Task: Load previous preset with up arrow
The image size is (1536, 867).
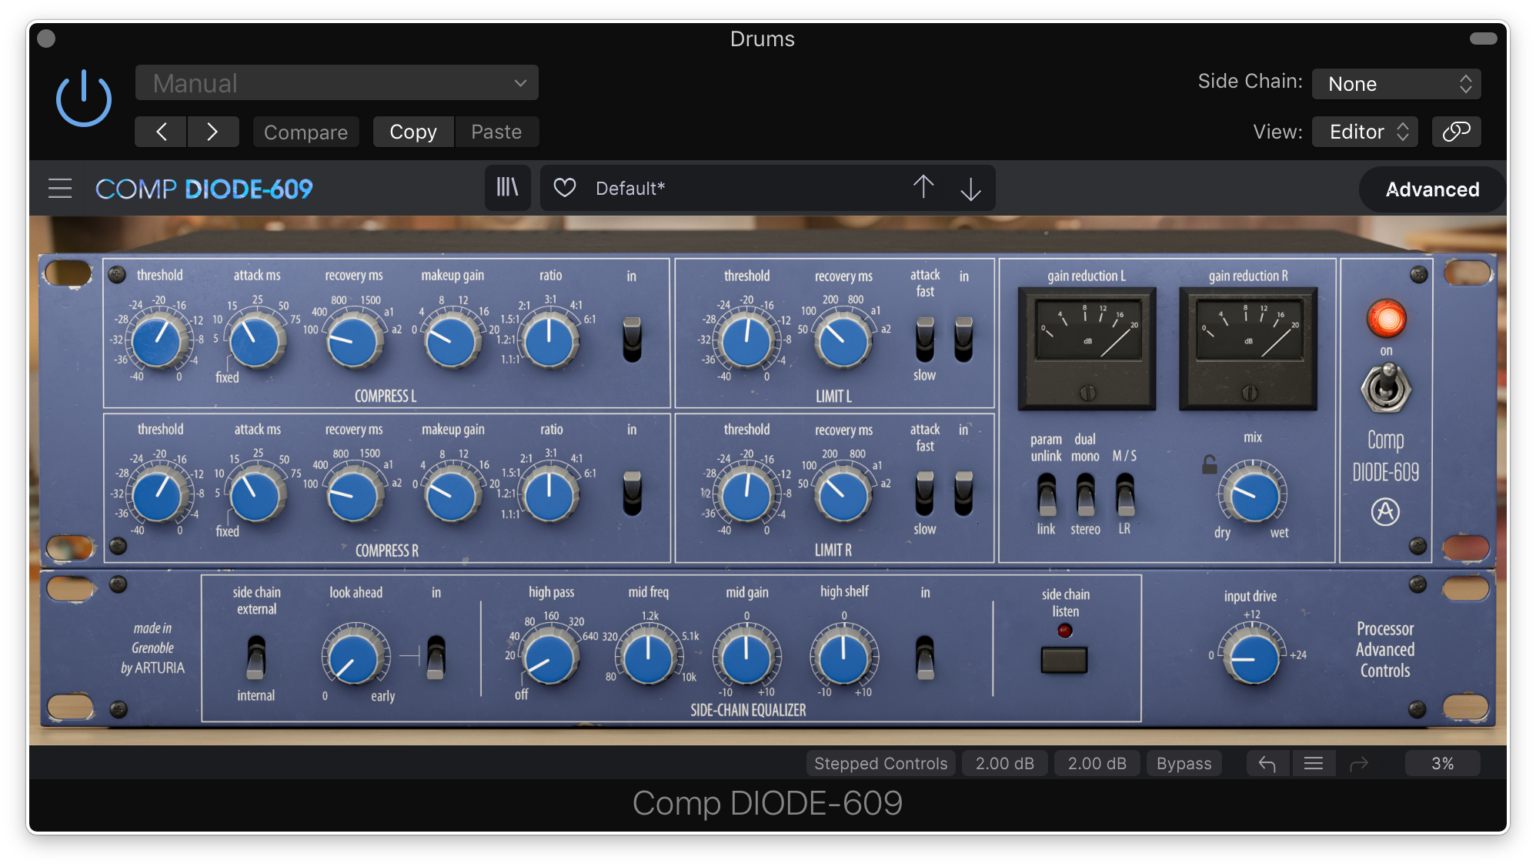Action: click(x=923, y=187)
